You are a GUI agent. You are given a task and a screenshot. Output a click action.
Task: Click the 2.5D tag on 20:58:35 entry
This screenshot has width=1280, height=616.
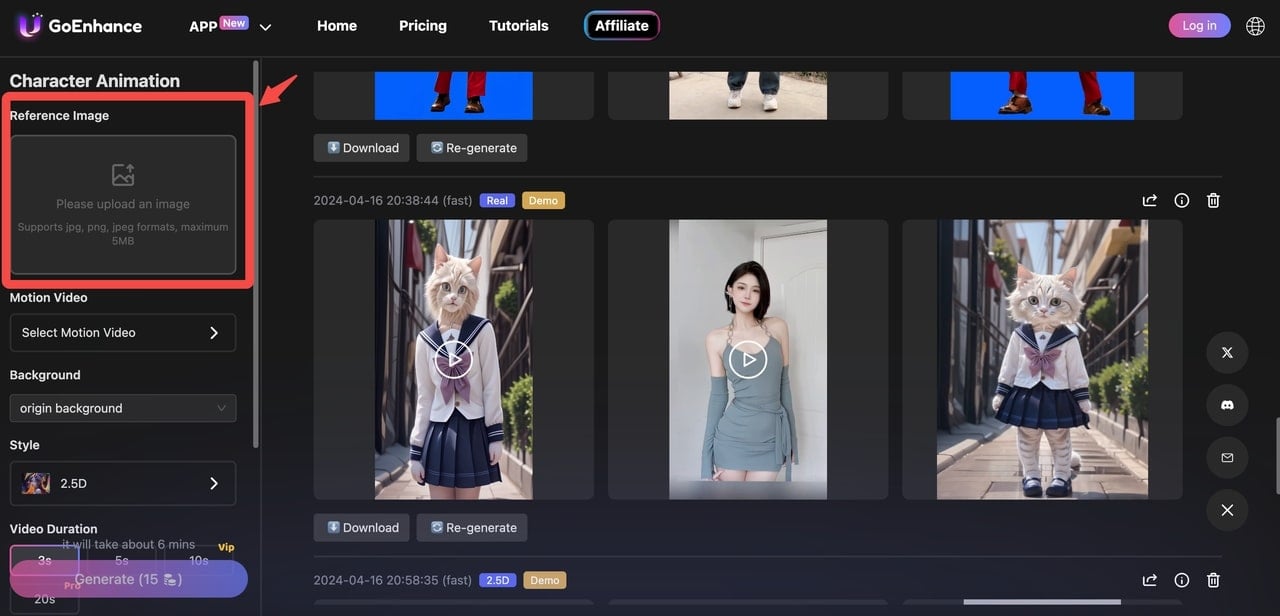click(x=497, y=580)
